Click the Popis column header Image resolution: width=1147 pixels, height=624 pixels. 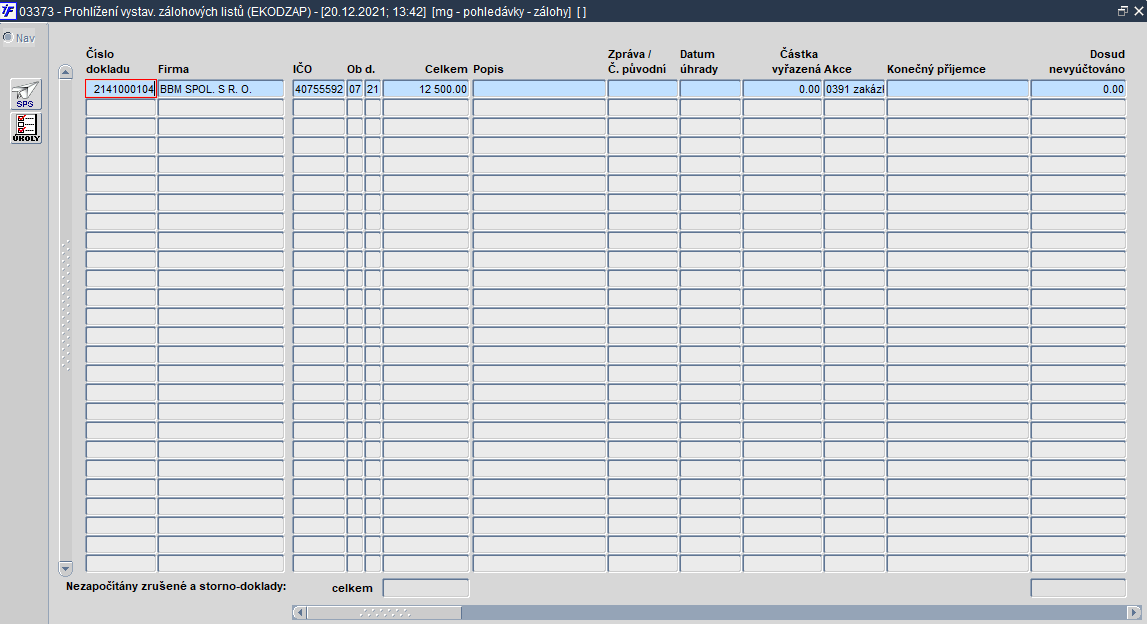[489, 69]
